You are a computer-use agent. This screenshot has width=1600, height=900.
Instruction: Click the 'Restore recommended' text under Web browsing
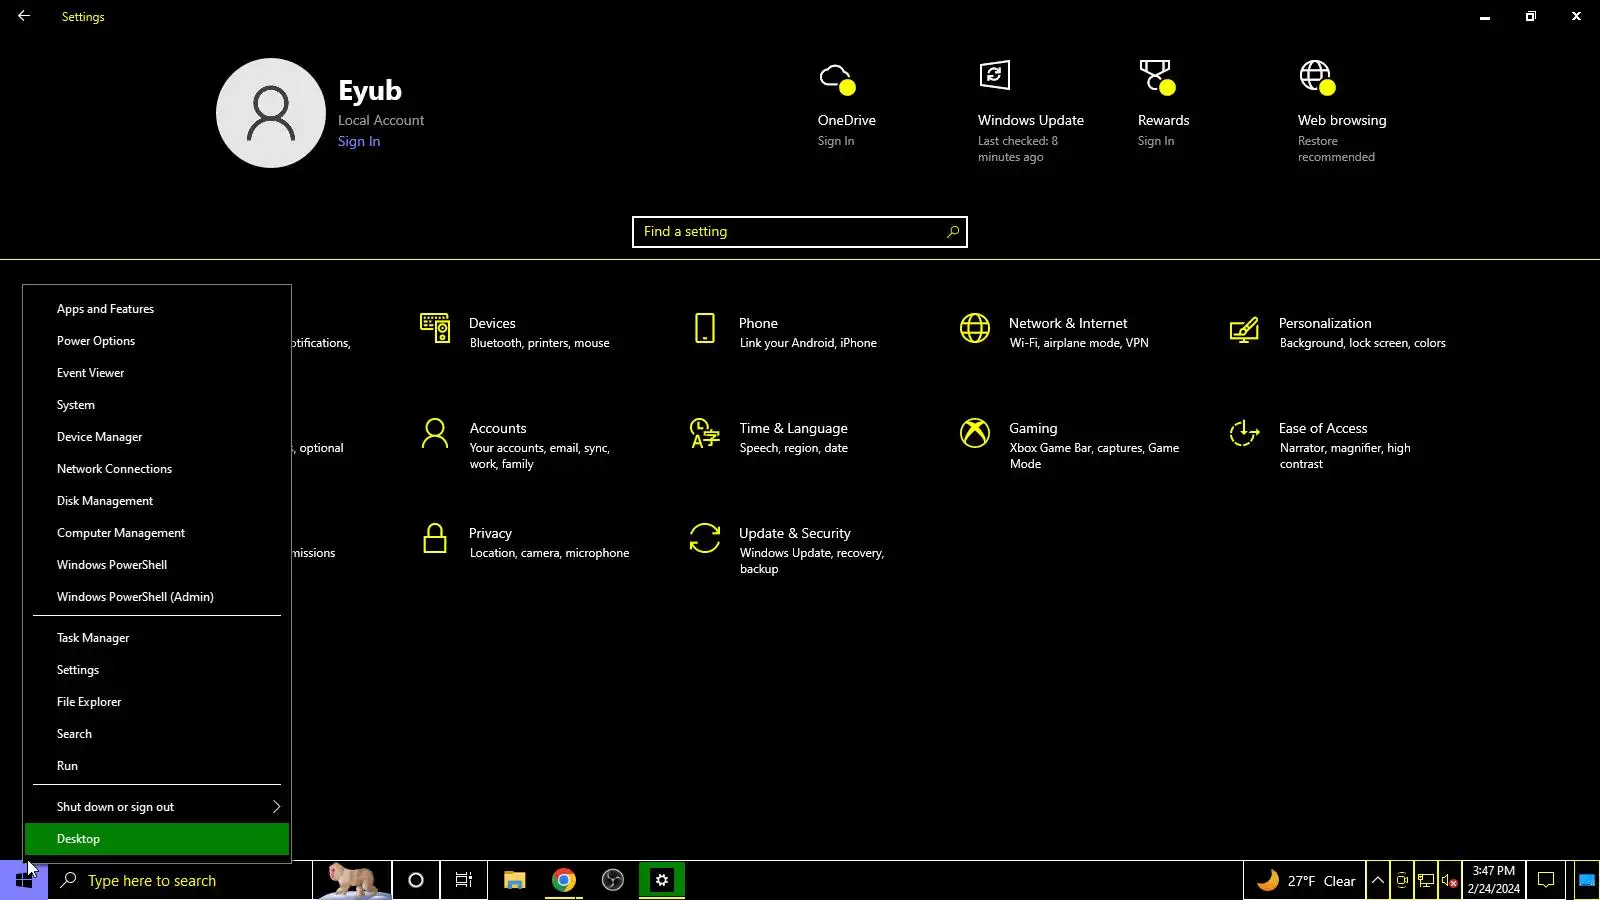click(x=1336, y=149)
